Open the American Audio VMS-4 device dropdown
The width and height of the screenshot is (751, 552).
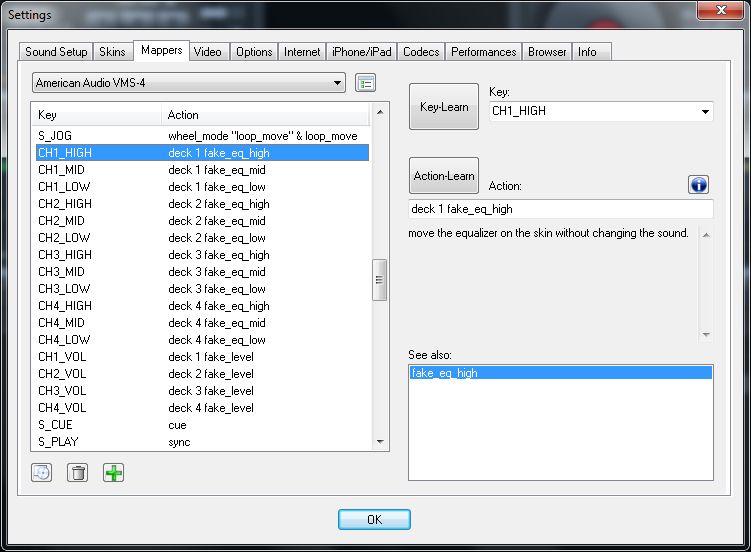pyautogui.click(x=189, y=83)
